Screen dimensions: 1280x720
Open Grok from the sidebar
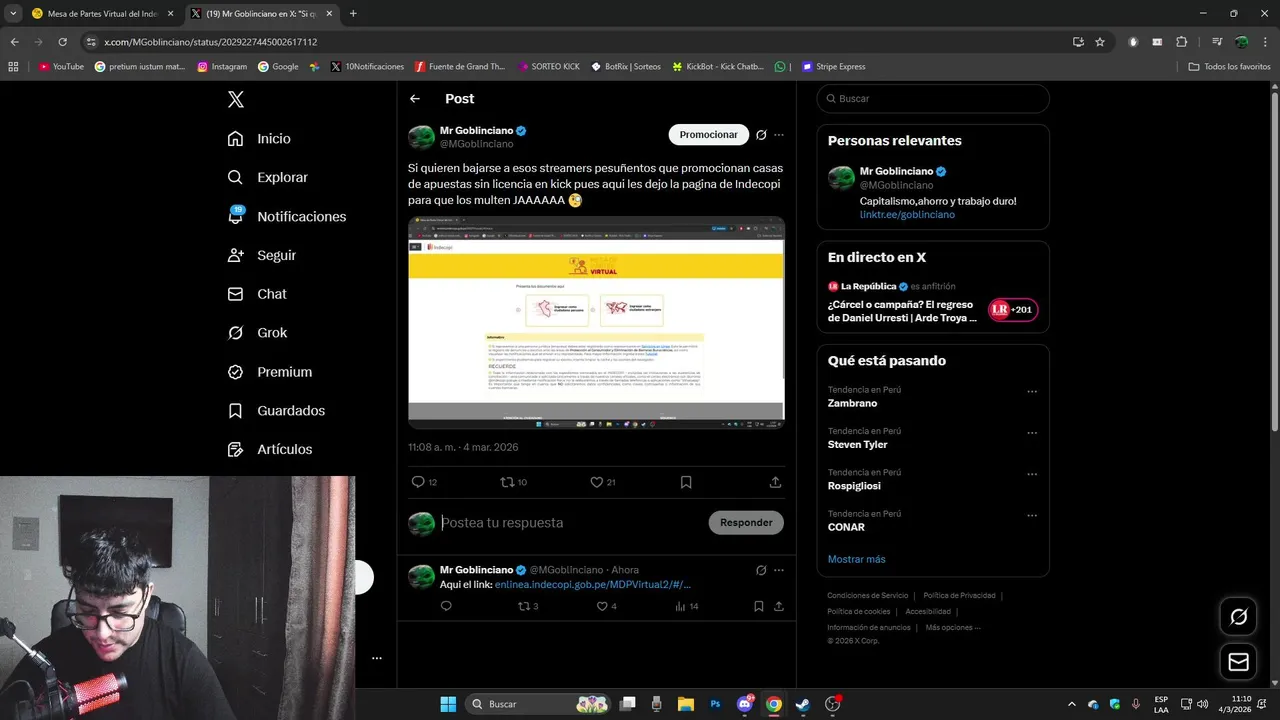click(257, 333)
